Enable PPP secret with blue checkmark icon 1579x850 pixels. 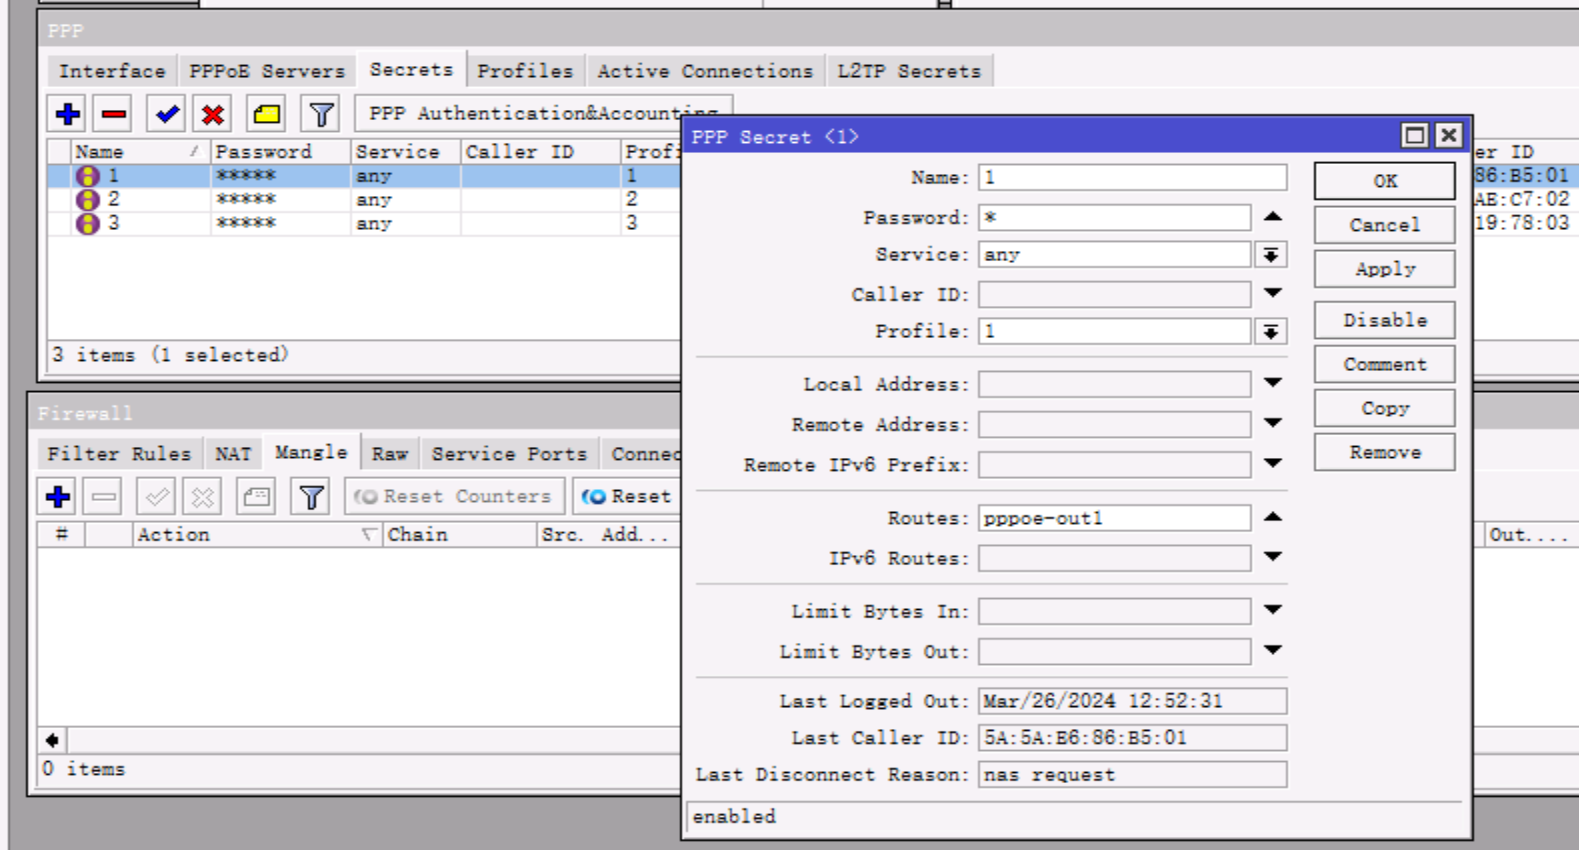[166, 114]
